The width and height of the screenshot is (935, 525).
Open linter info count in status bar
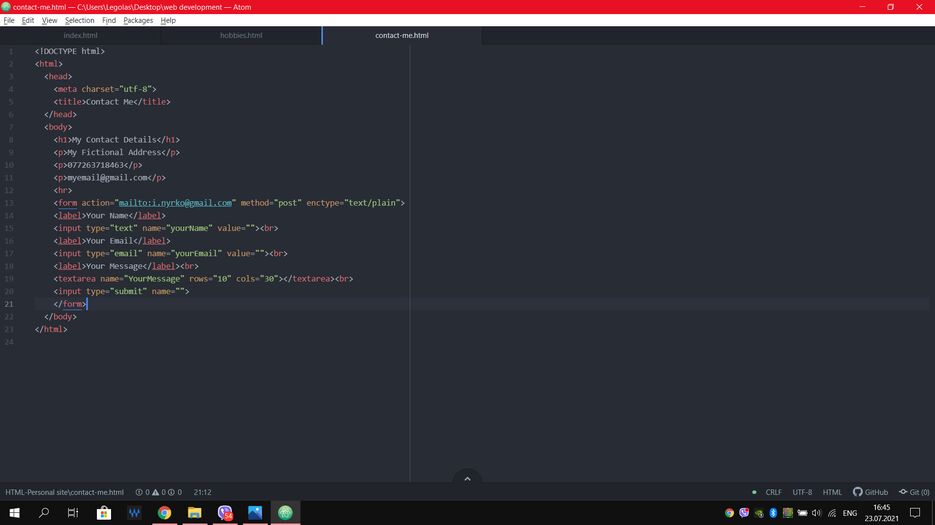[175, 492]
